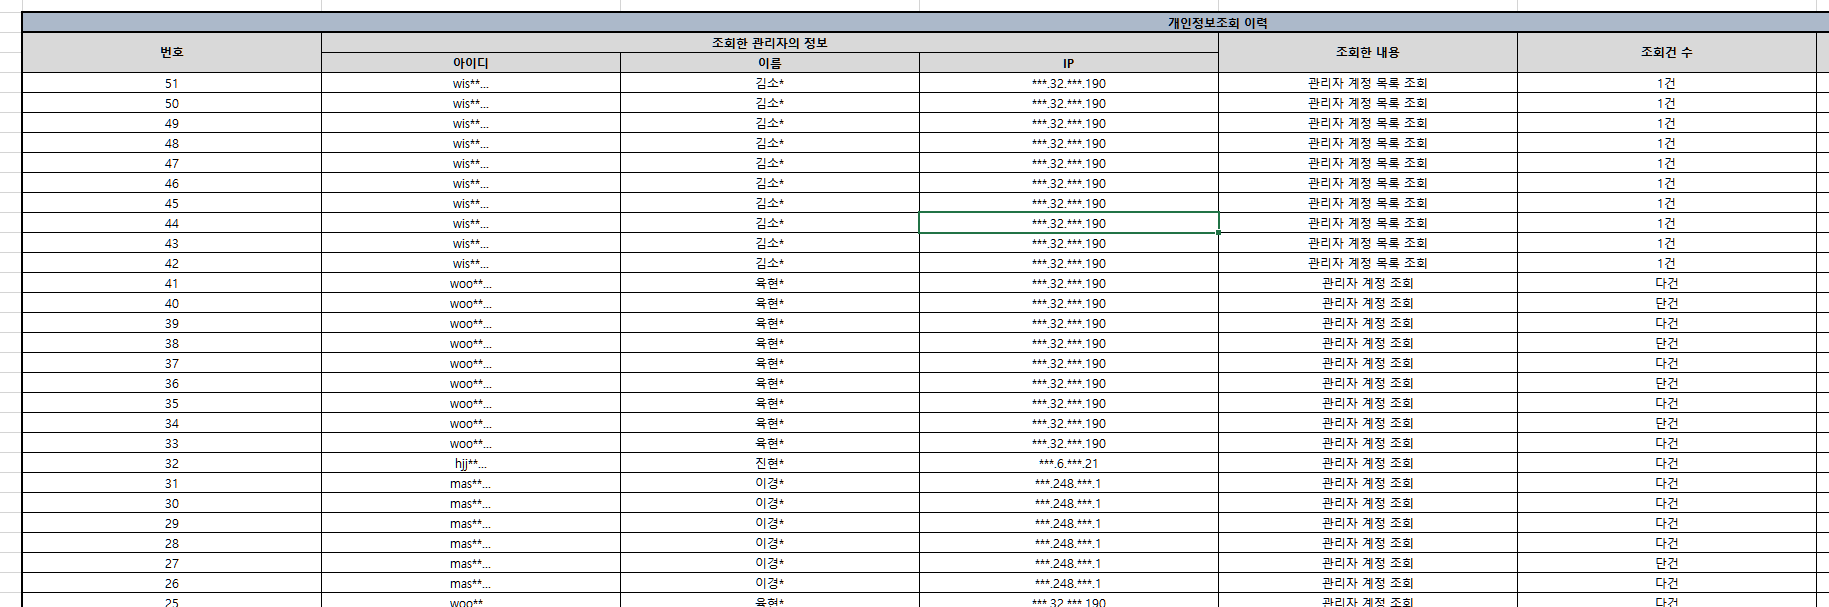
Task: Select the IP cell in row 29
Action: 1068,524
